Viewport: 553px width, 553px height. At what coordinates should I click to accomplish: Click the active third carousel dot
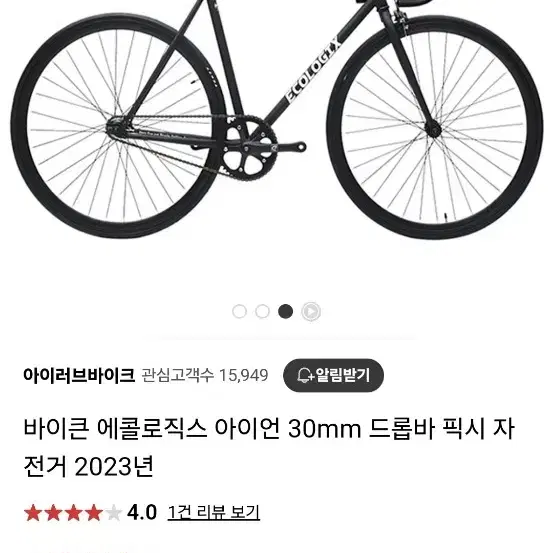(285, 311)
